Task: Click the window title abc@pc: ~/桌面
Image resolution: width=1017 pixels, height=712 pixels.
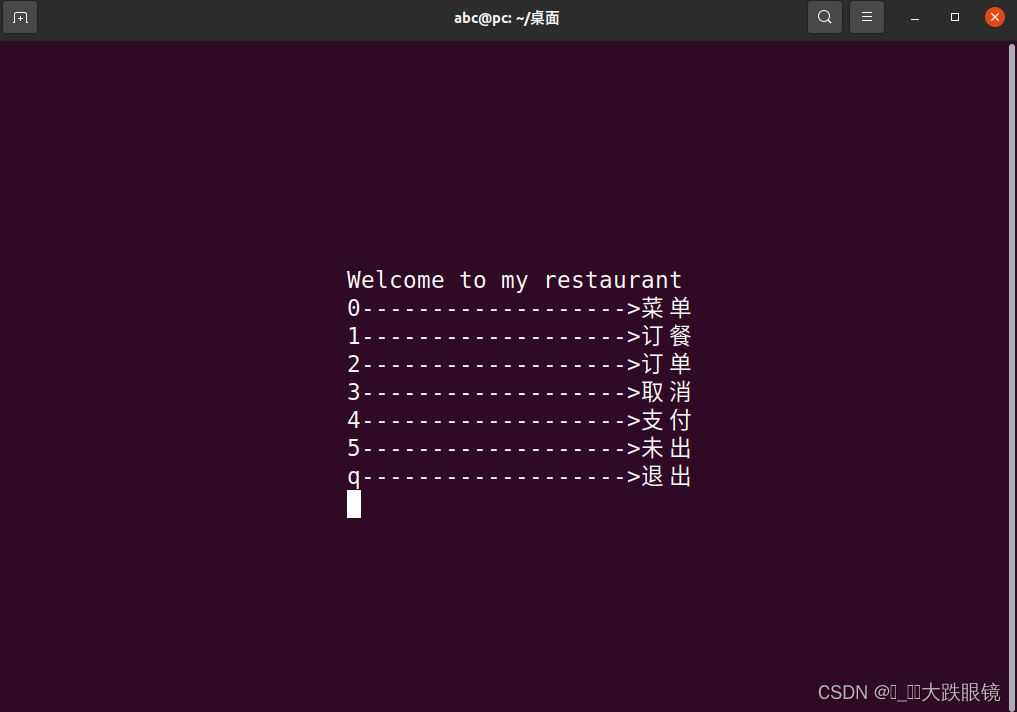Action: (507, 18)
